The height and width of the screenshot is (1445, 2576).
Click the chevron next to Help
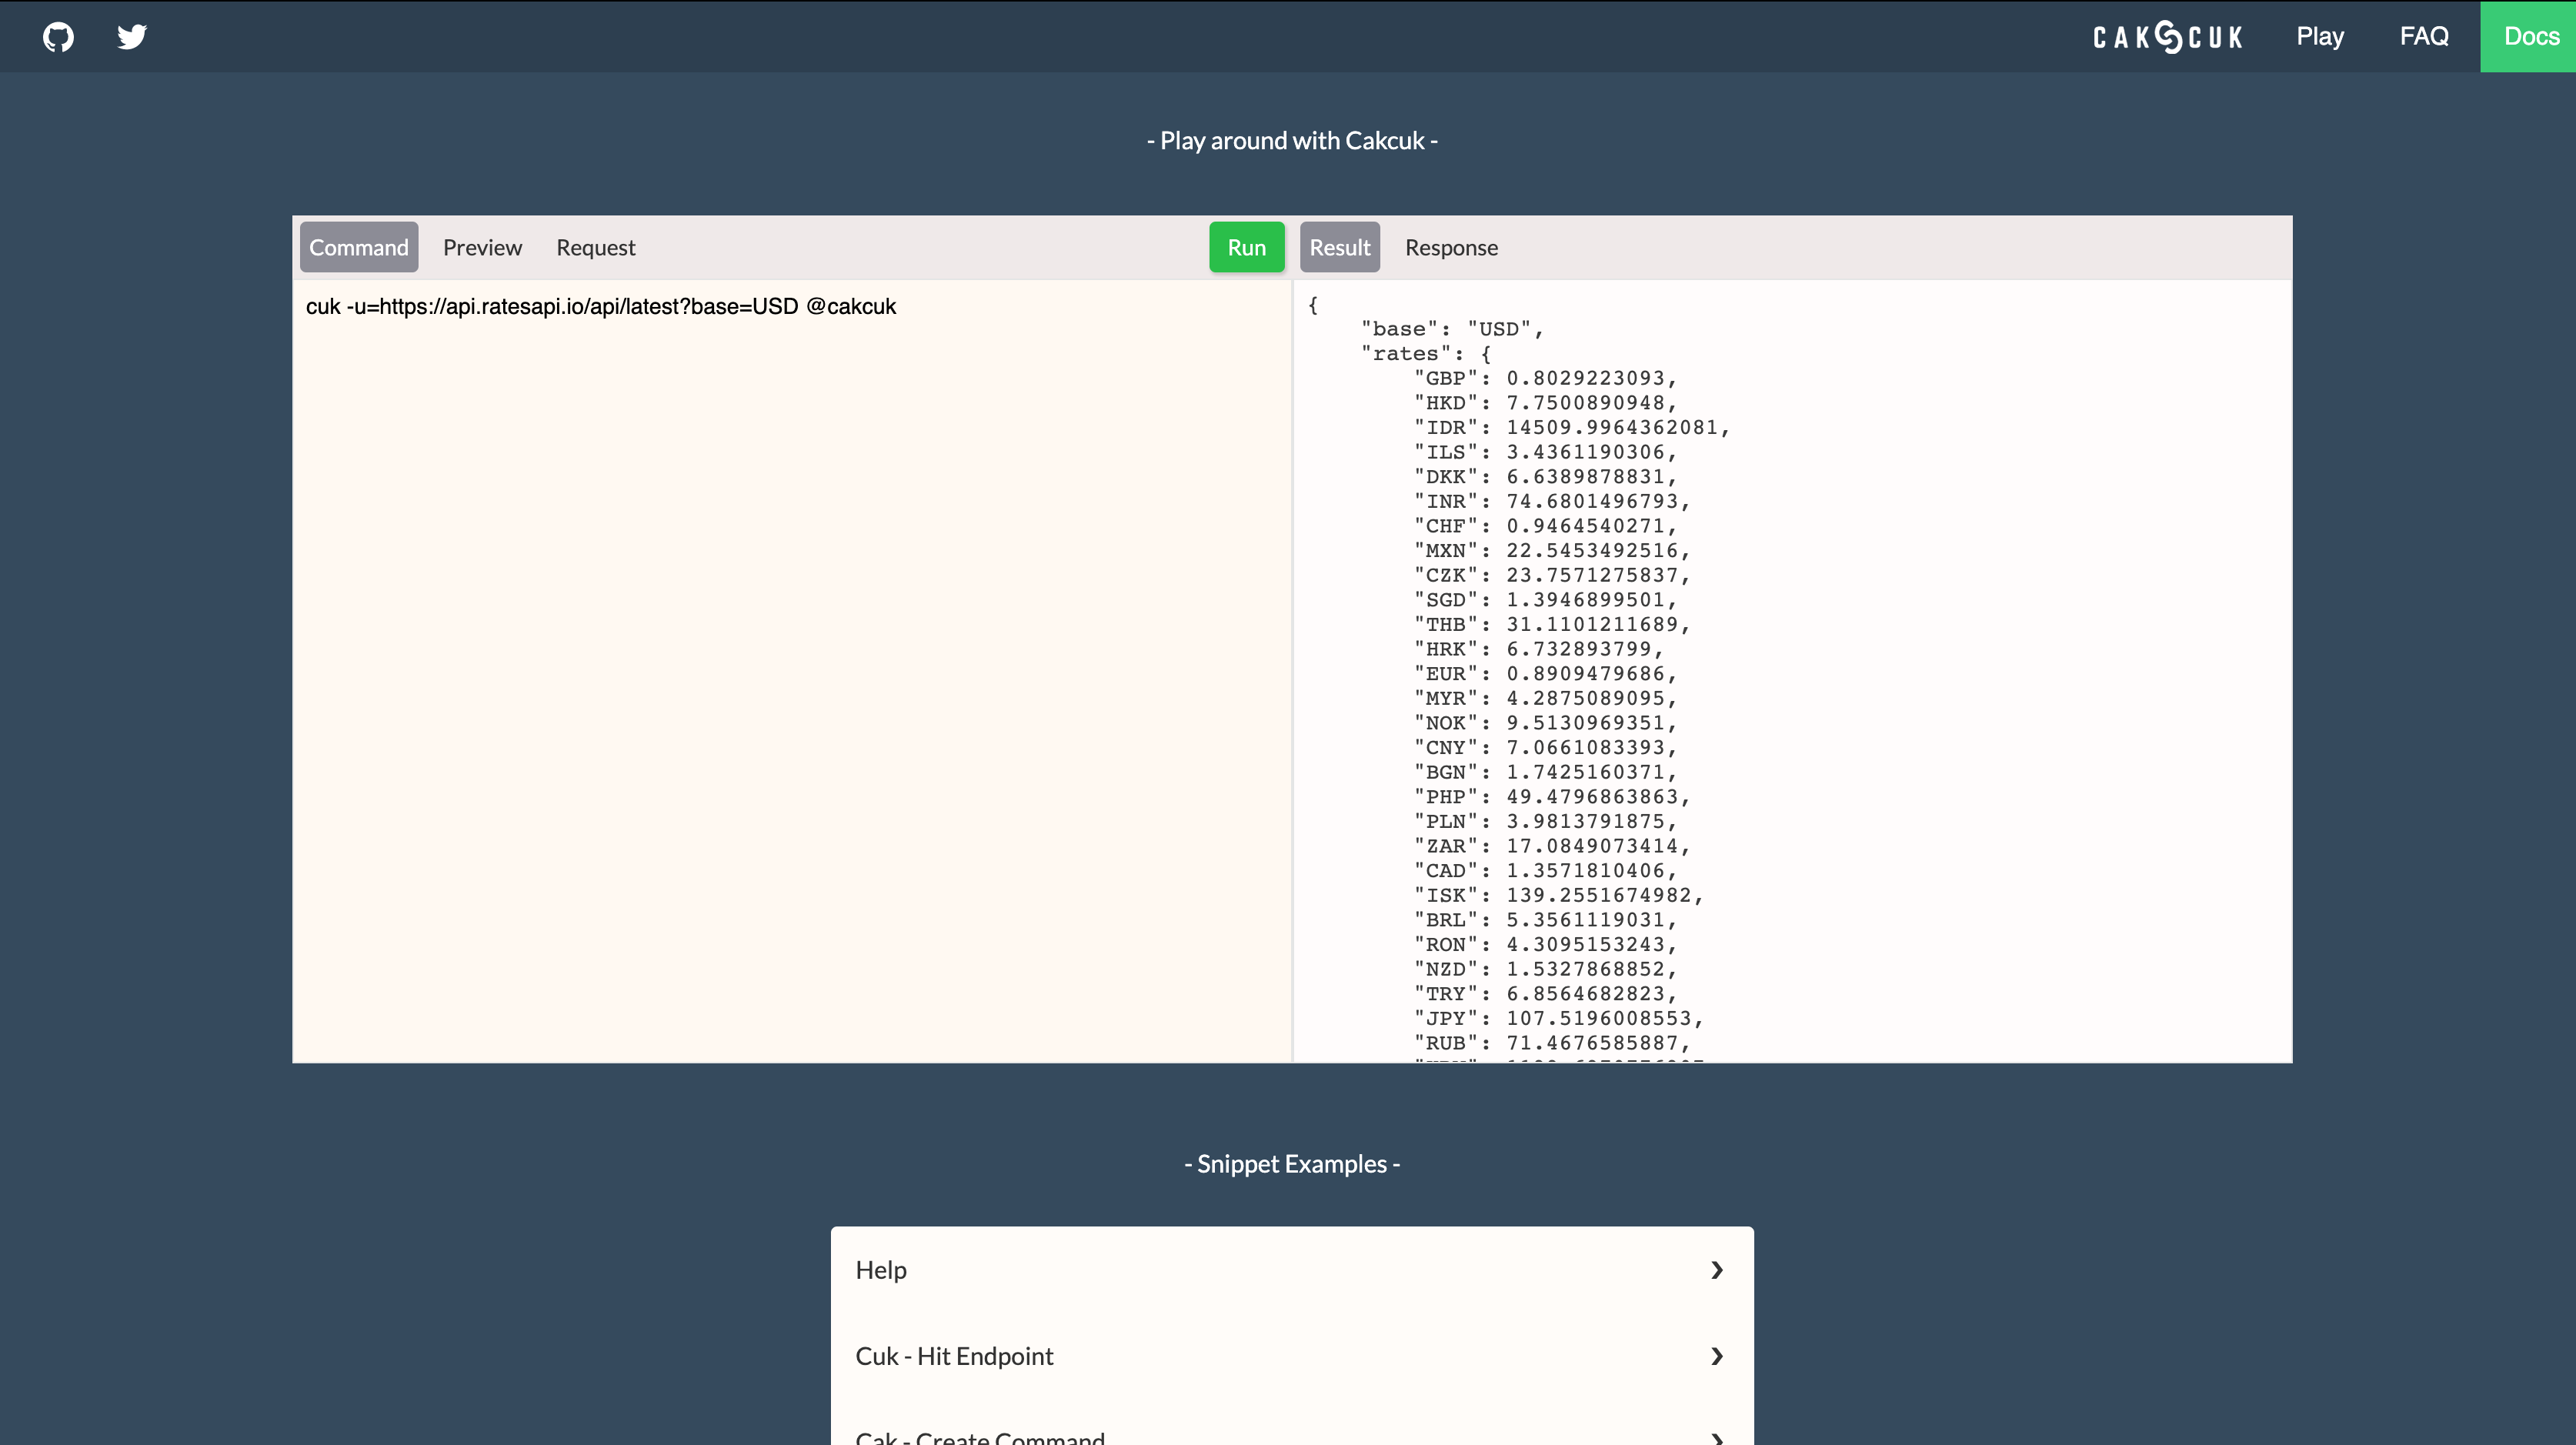[x=1717, y=1269]
